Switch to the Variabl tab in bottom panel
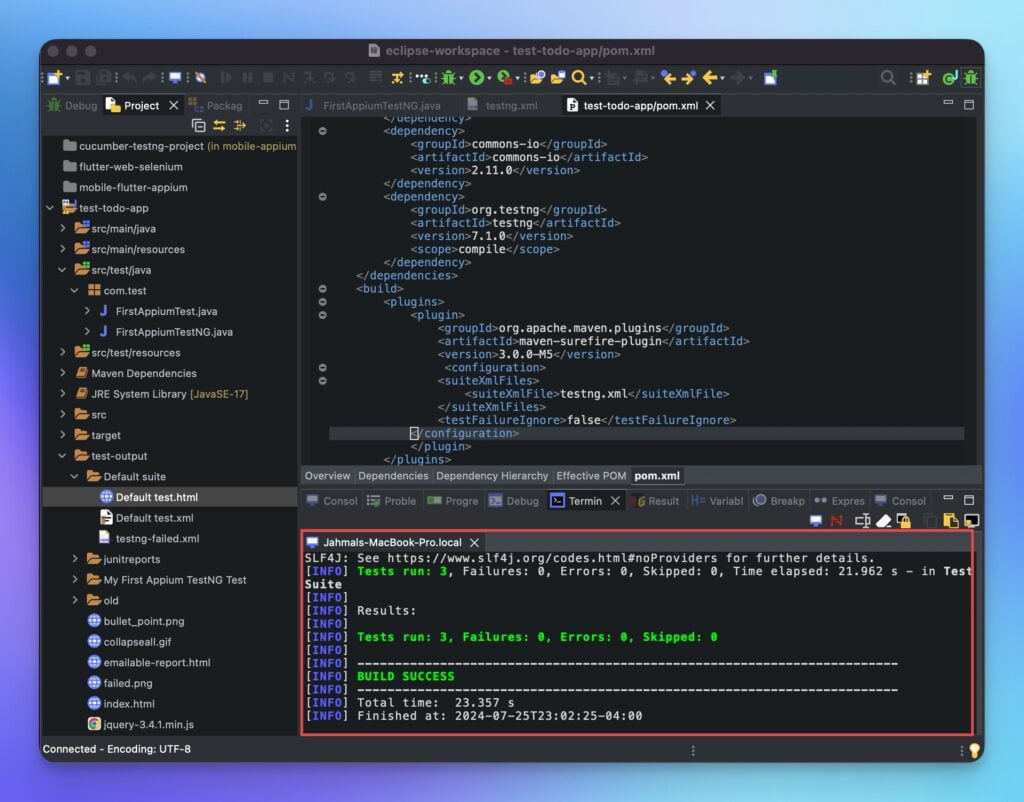The width and height of the screenshot is (1024, 802). click(717, 501)
